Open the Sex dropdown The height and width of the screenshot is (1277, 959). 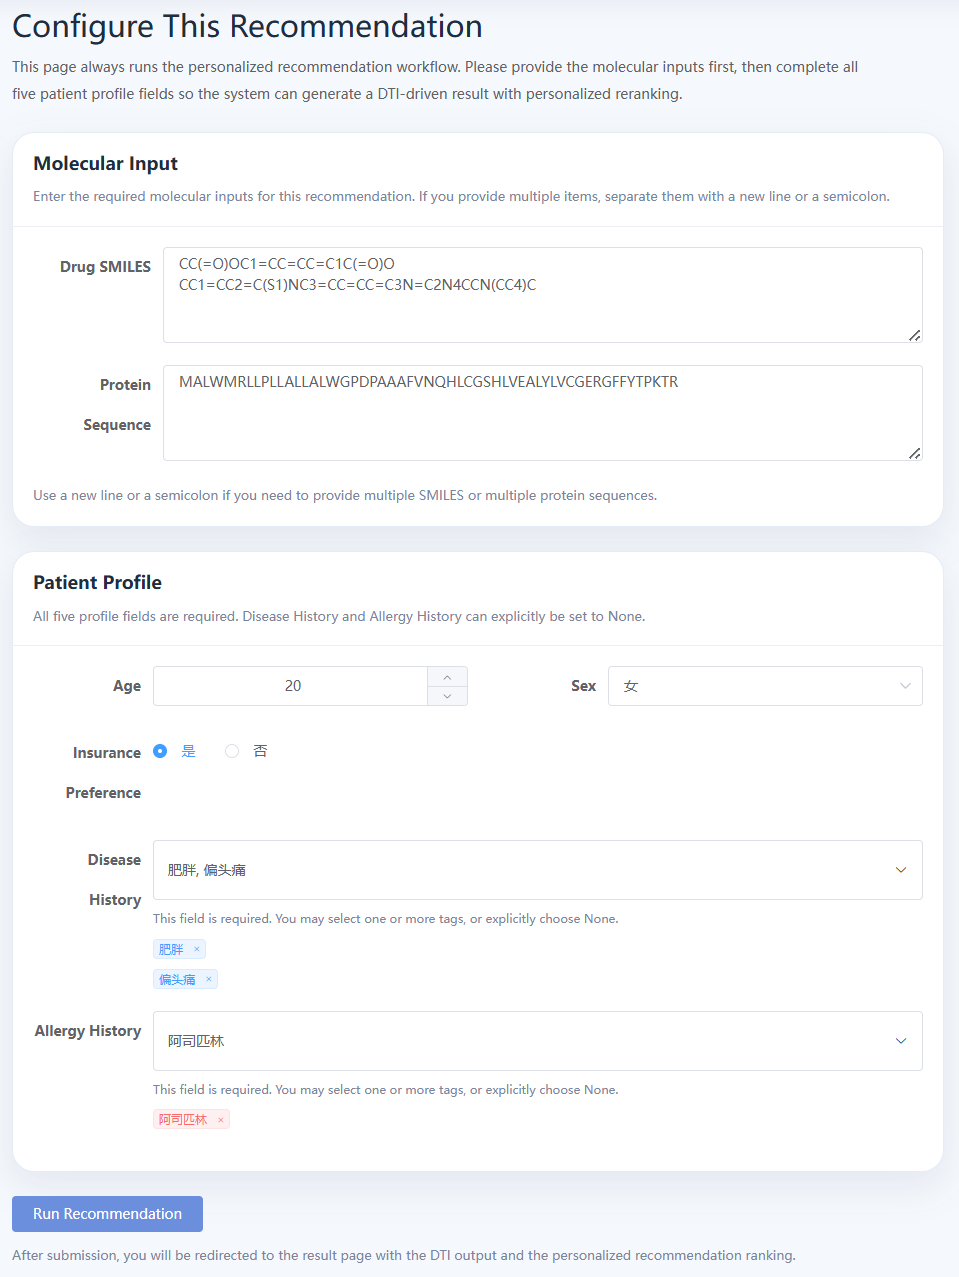pos(765,686)
